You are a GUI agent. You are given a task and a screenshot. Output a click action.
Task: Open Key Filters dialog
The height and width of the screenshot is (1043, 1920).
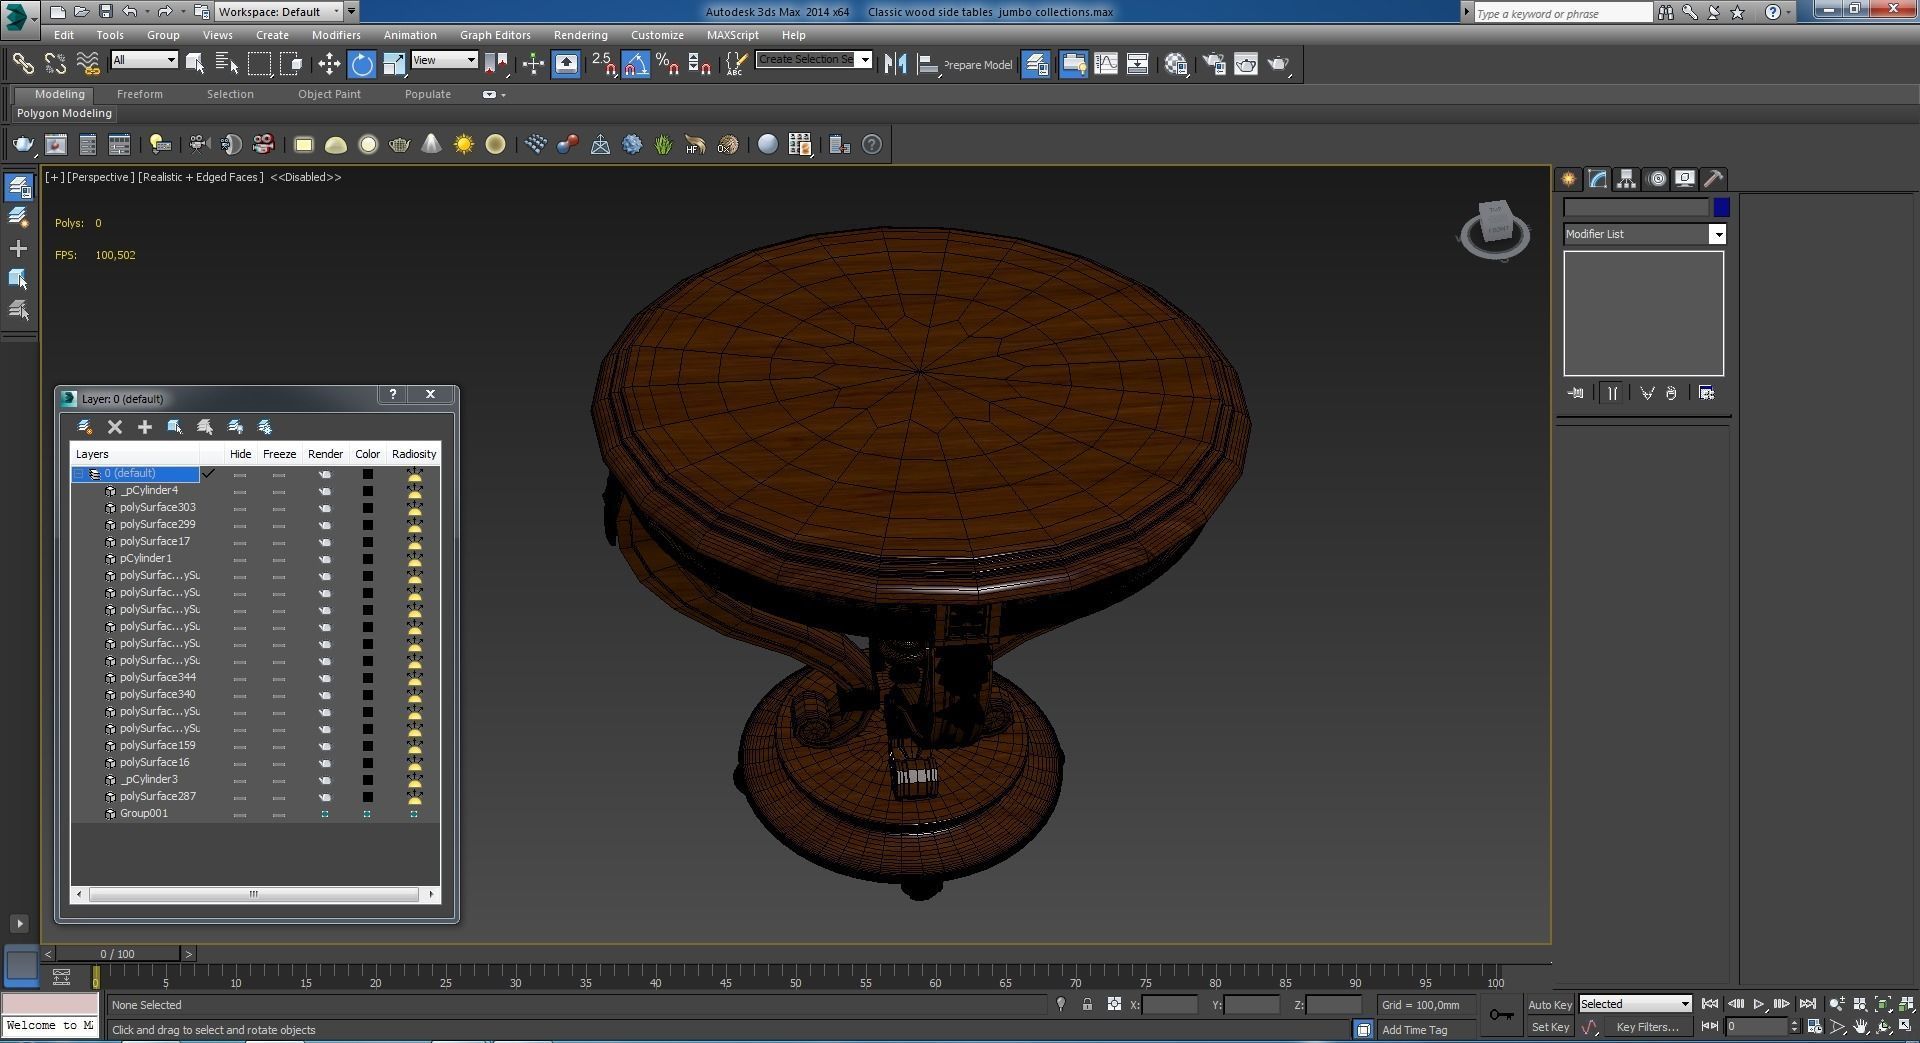[1647, 1027]
